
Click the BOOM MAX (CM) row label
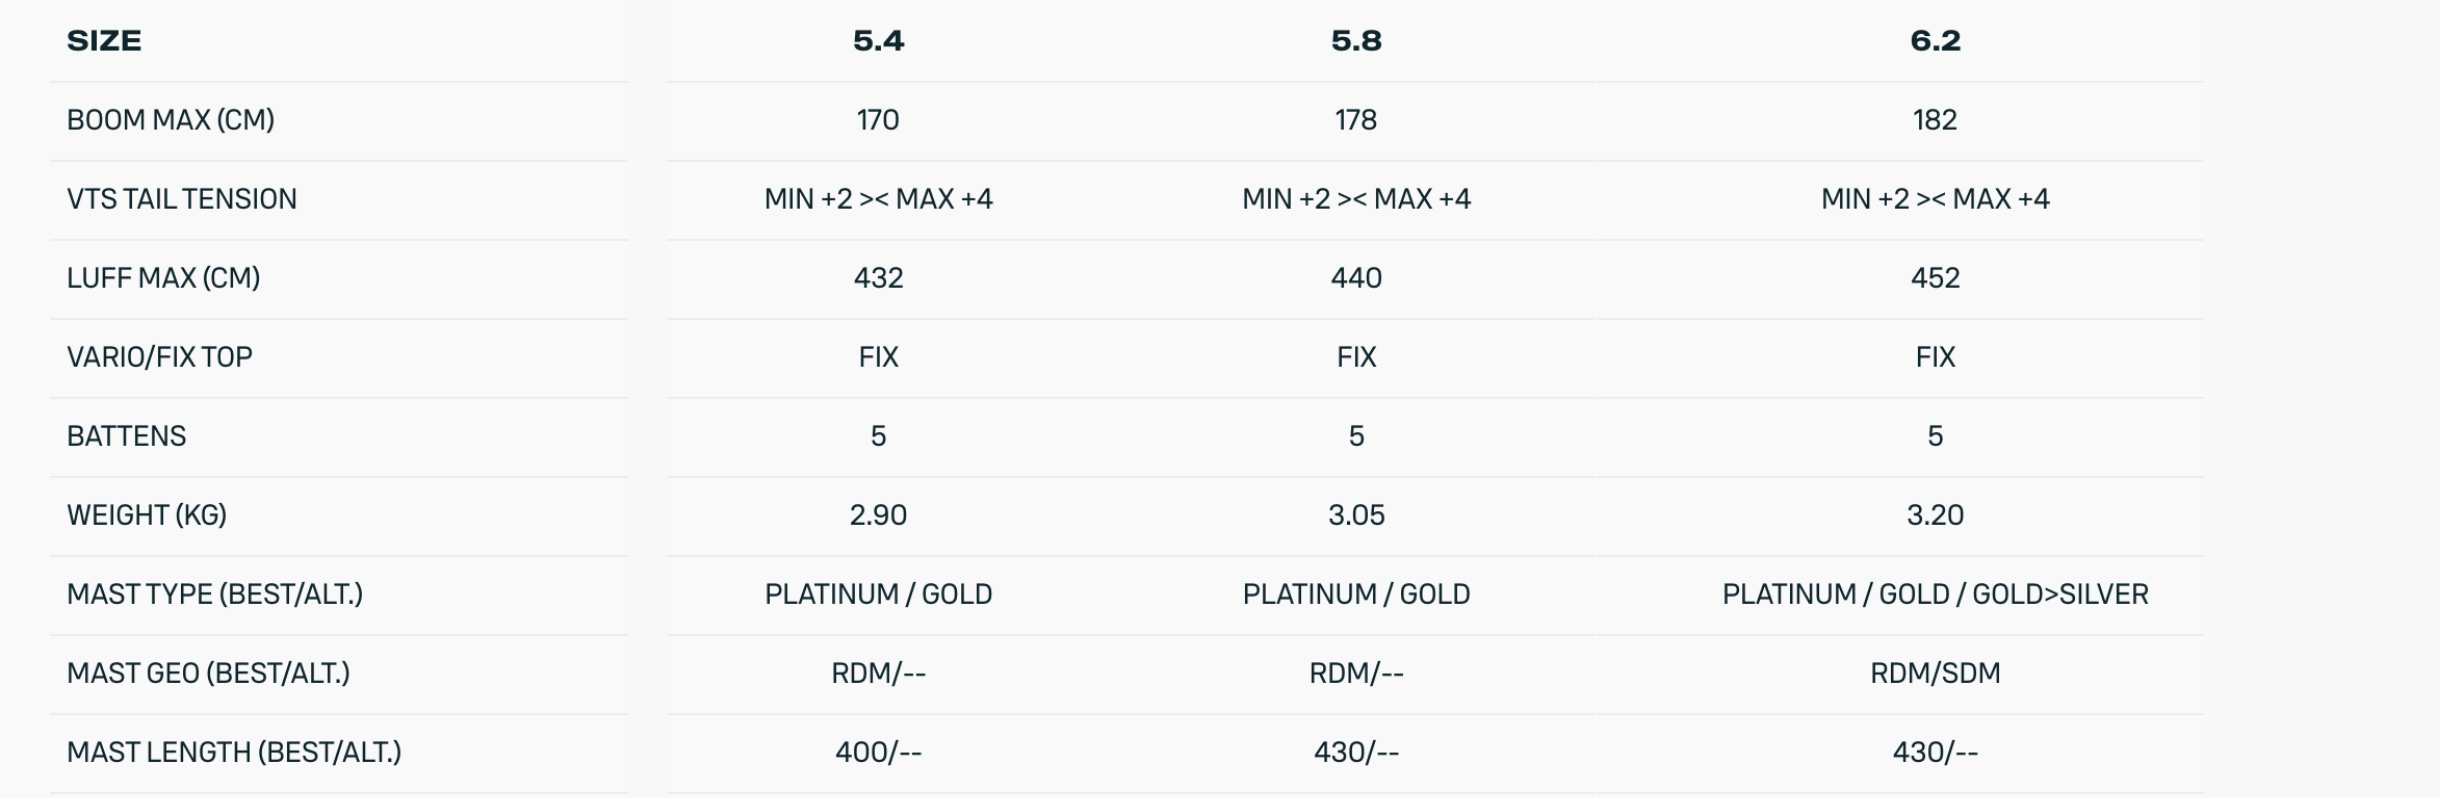point(170,120)
